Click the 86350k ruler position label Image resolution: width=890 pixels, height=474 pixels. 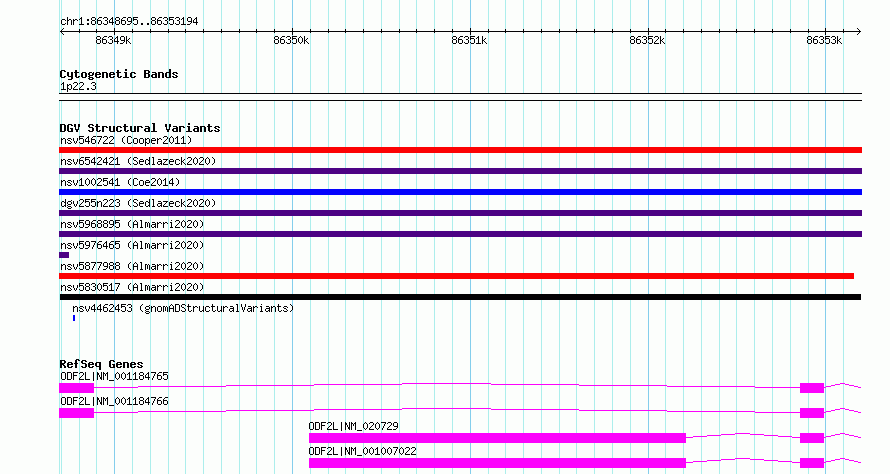tap(291, 41)
